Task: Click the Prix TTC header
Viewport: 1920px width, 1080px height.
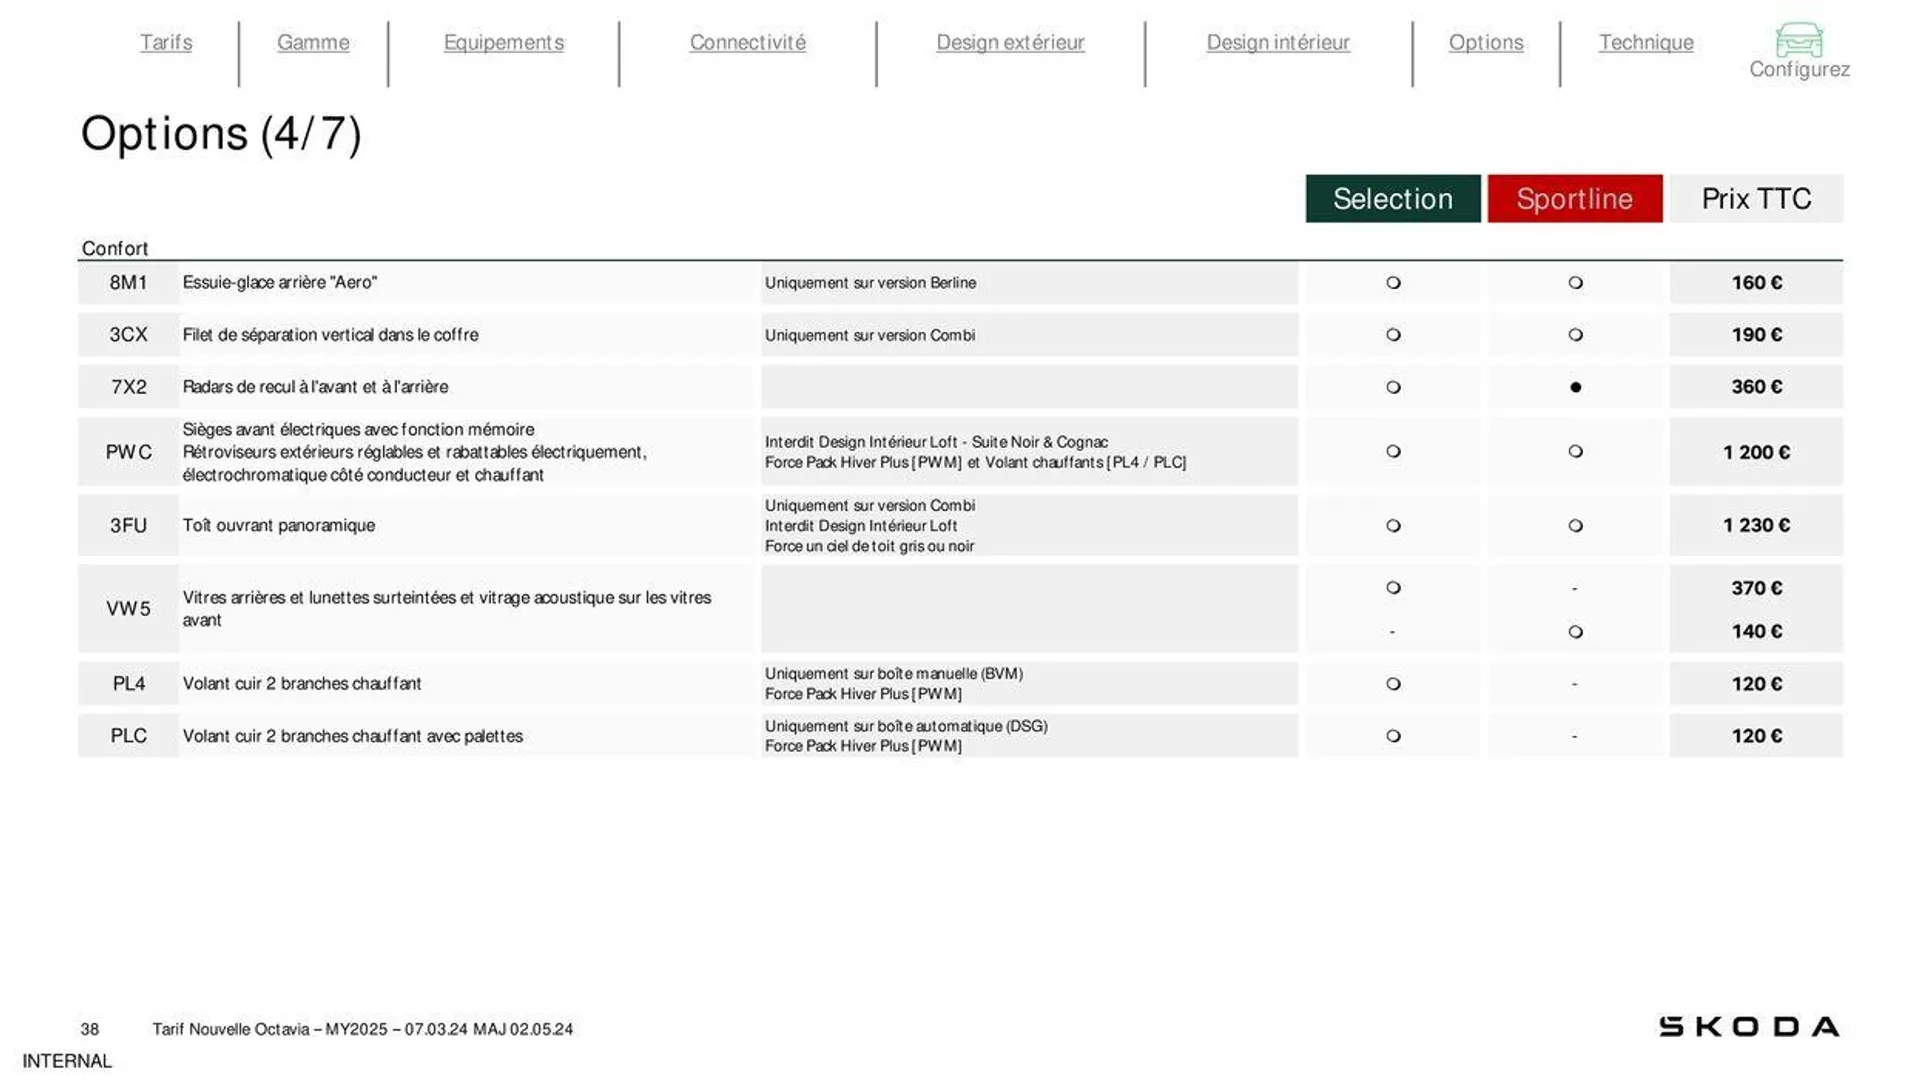Action: [x=1756, y=198]
